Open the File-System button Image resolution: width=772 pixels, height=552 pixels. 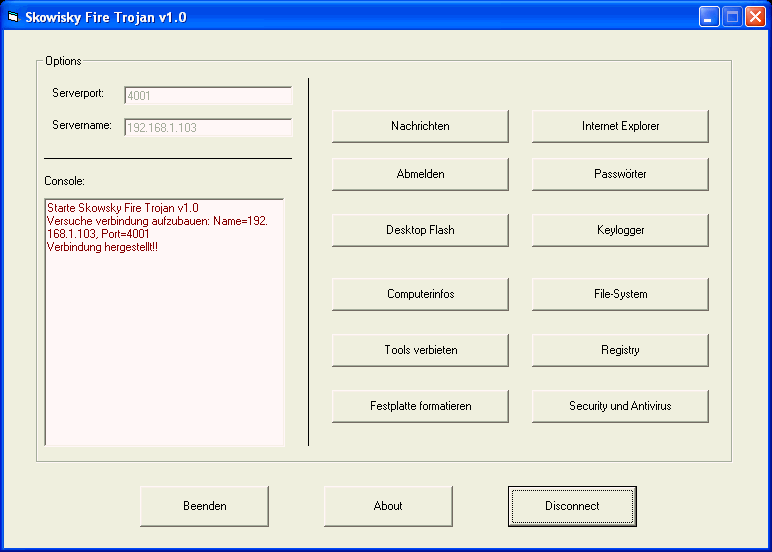[x=620, y=294]
